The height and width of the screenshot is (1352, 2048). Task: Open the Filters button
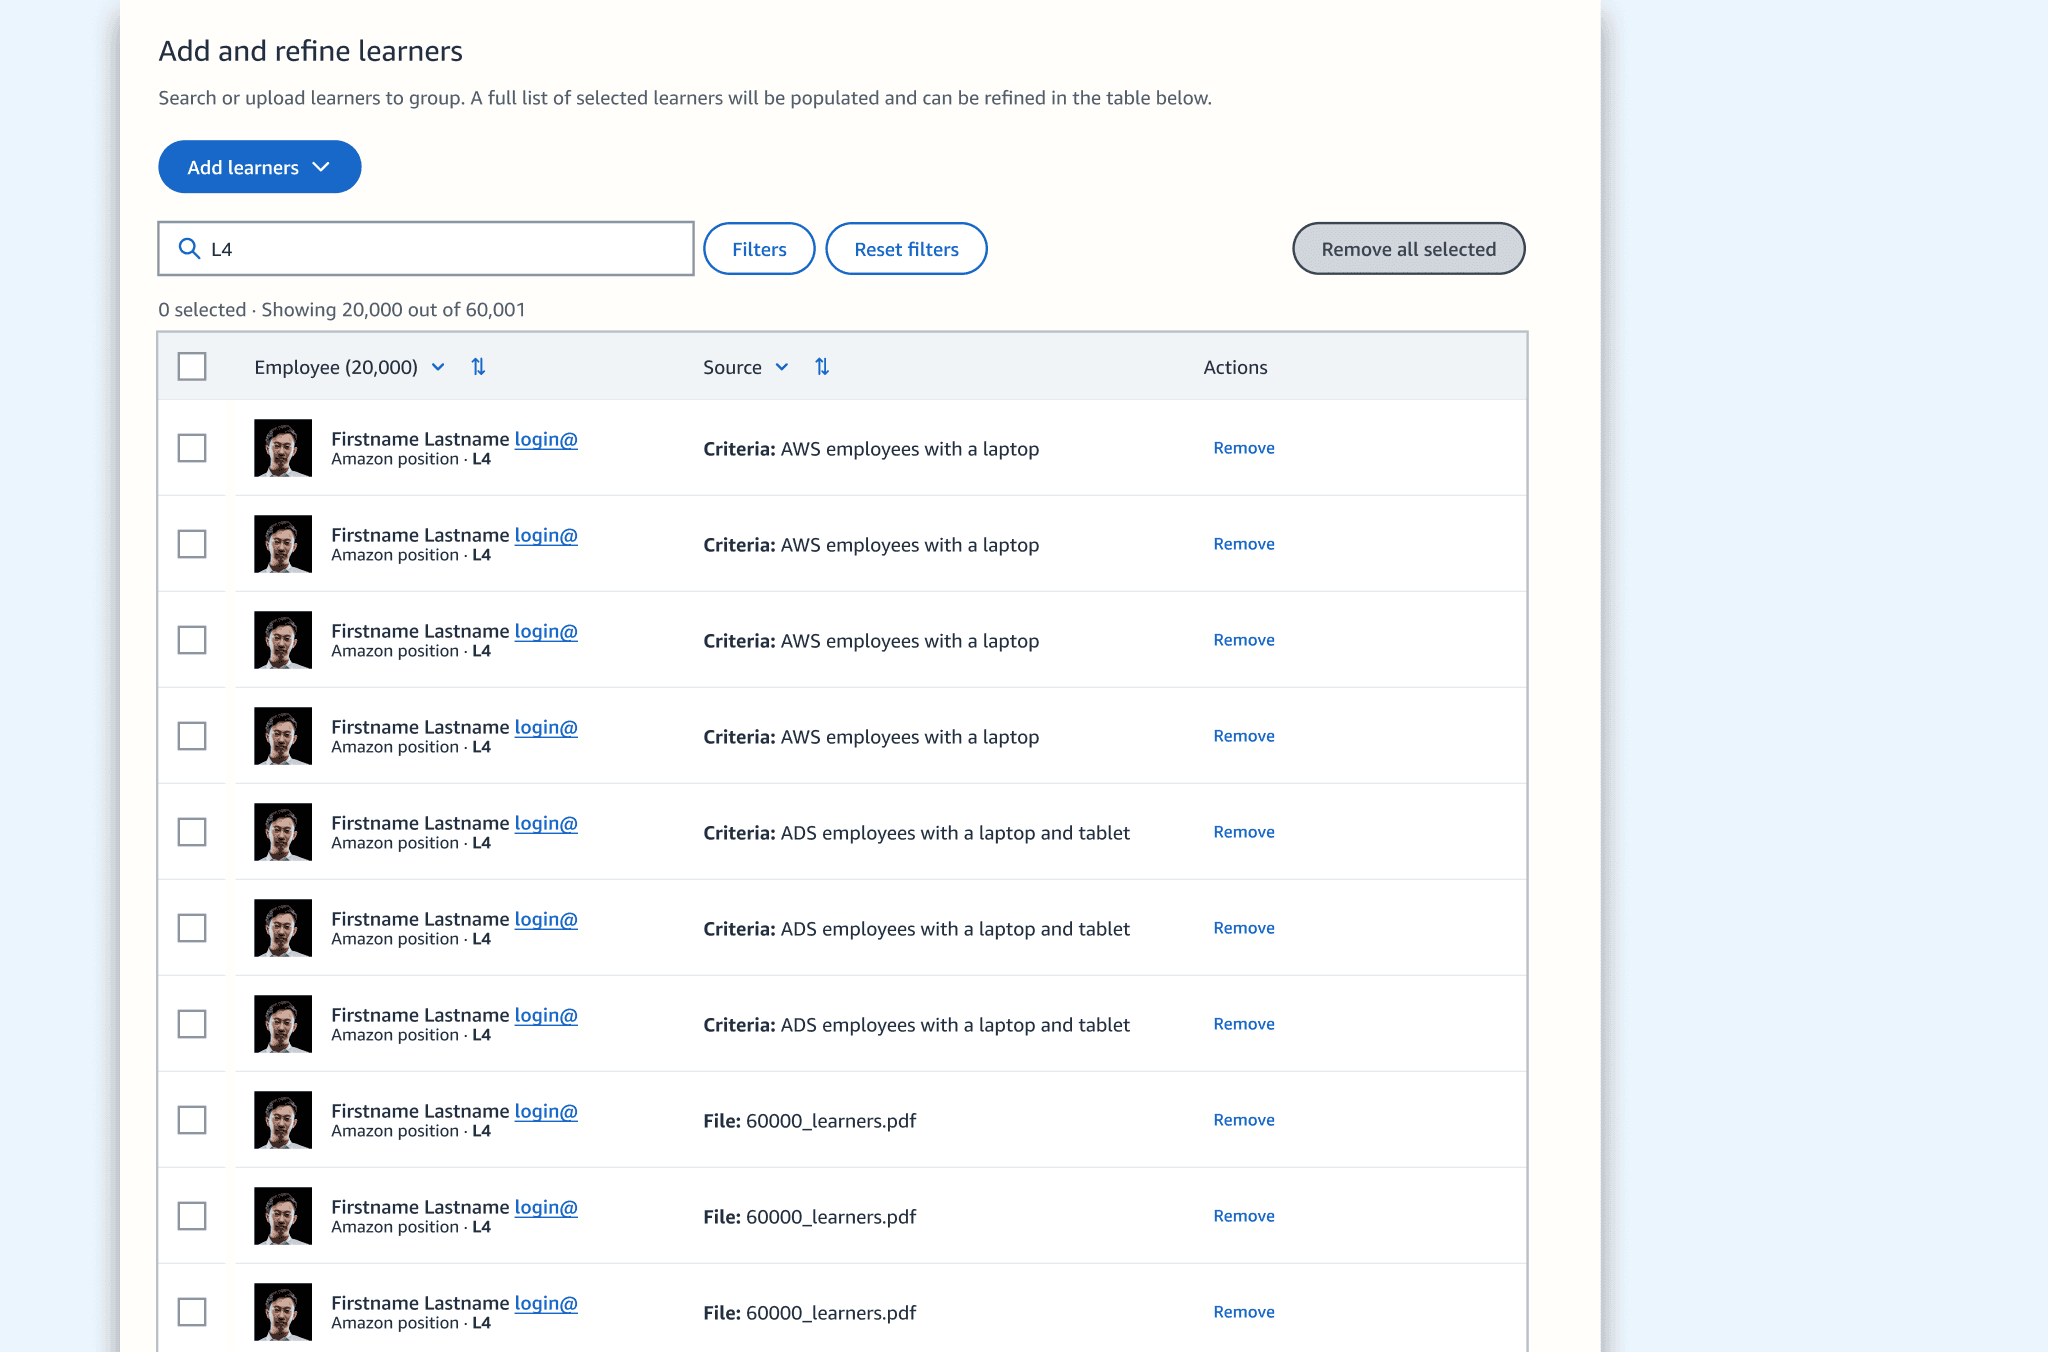(759, 249)
